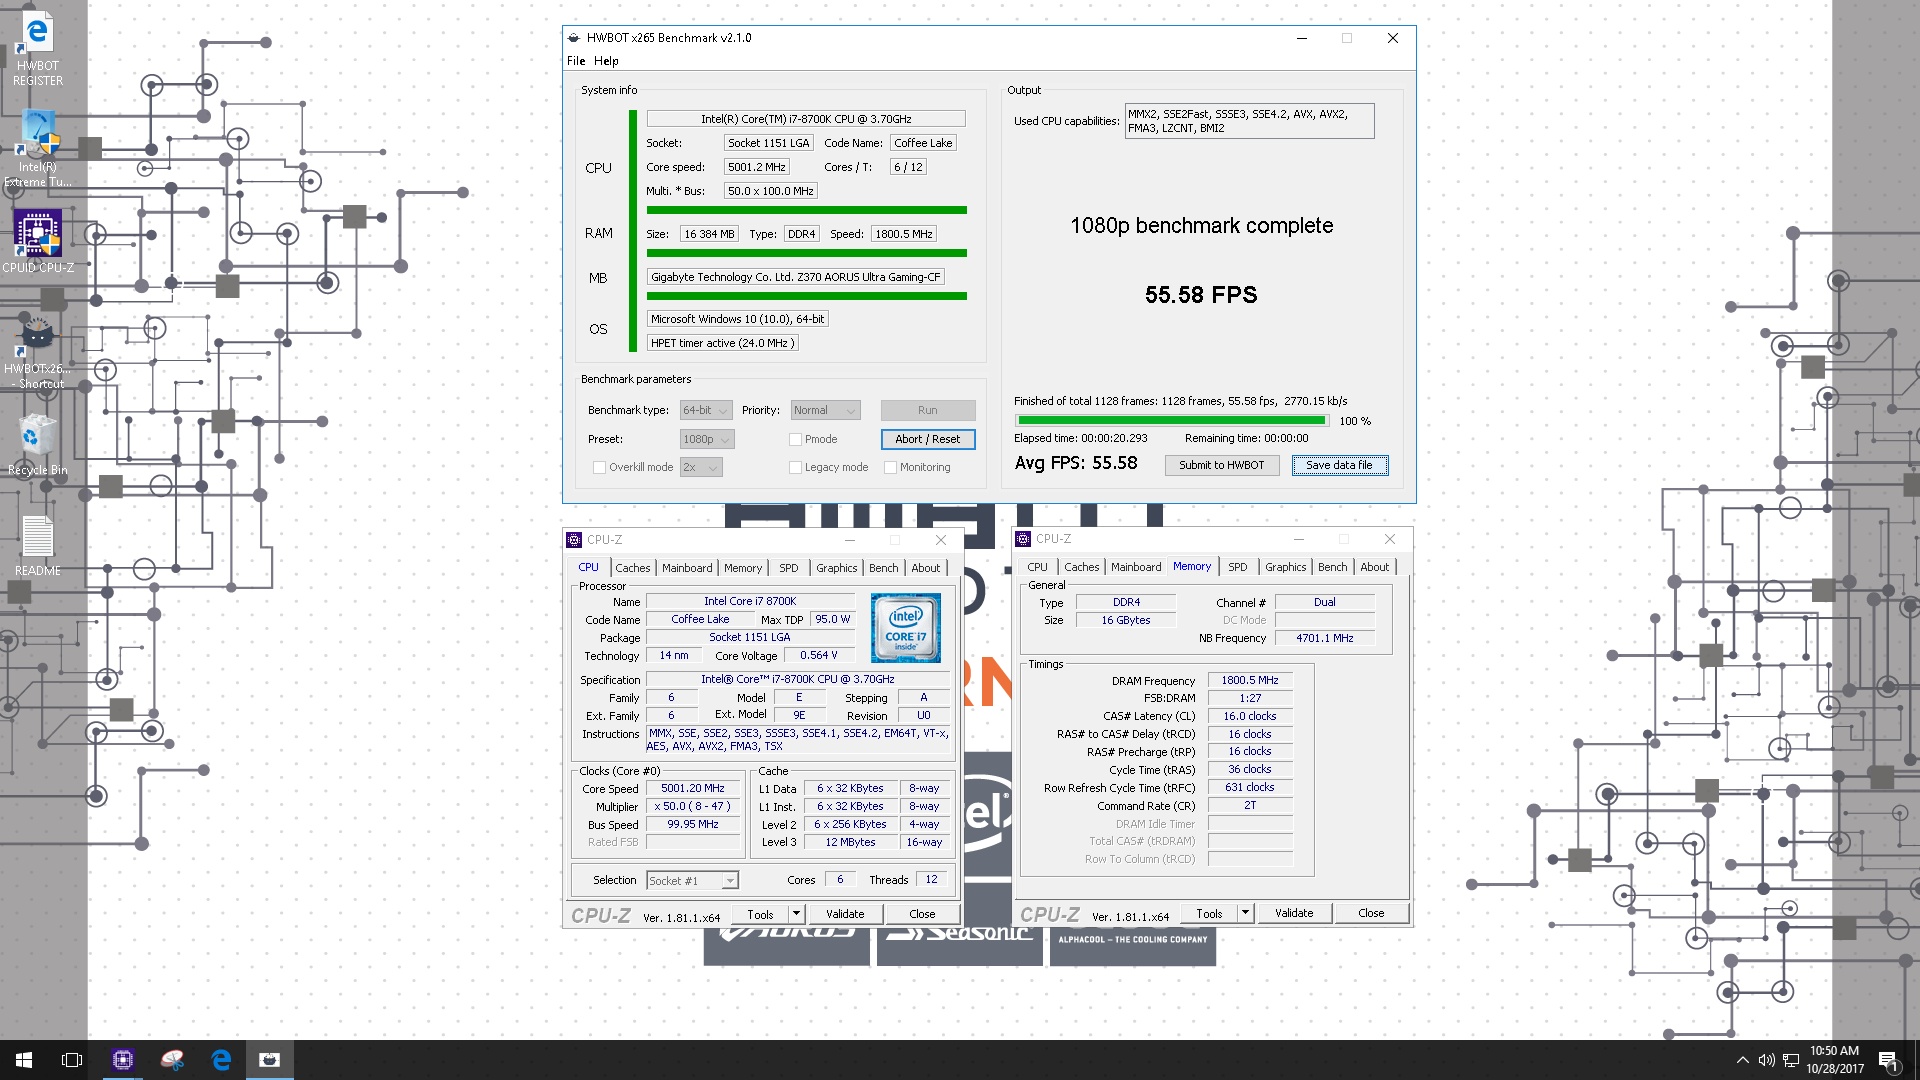
Task: Switch to Caches tab in left CPU-Z
Action: pos(632,568)
